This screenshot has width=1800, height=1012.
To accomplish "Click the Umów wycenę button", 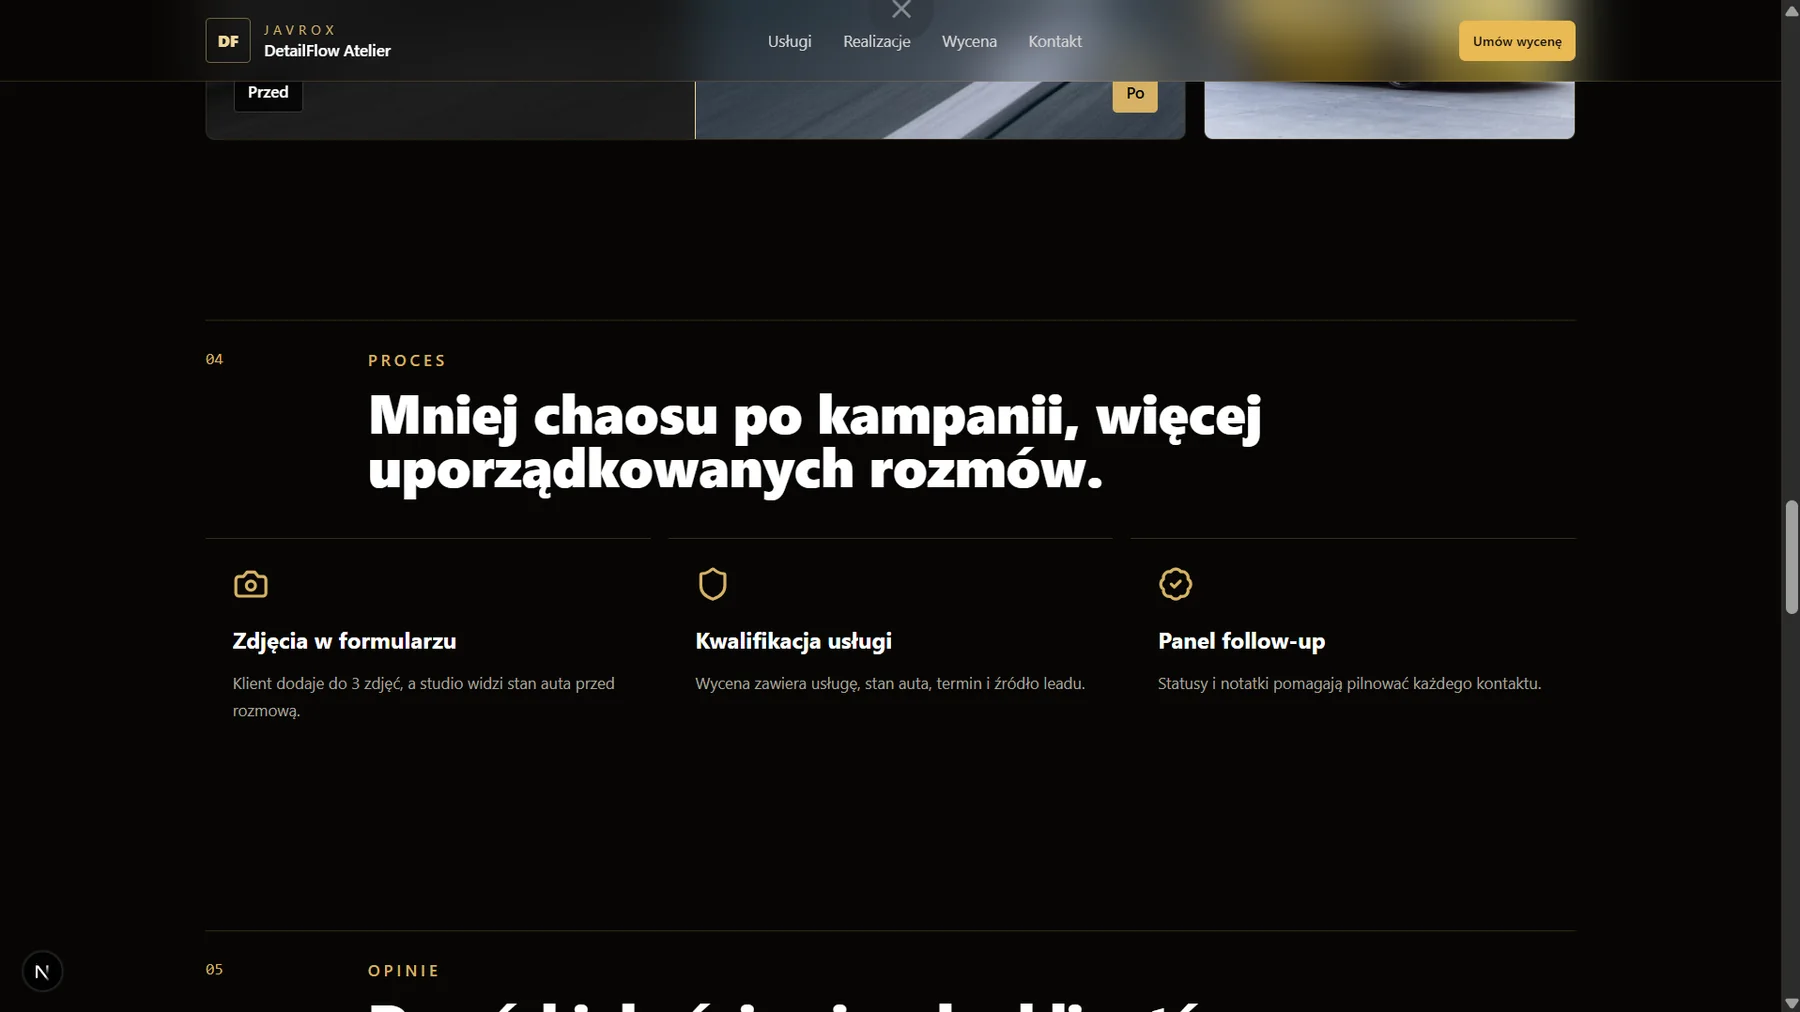I will coord(1516,41).
